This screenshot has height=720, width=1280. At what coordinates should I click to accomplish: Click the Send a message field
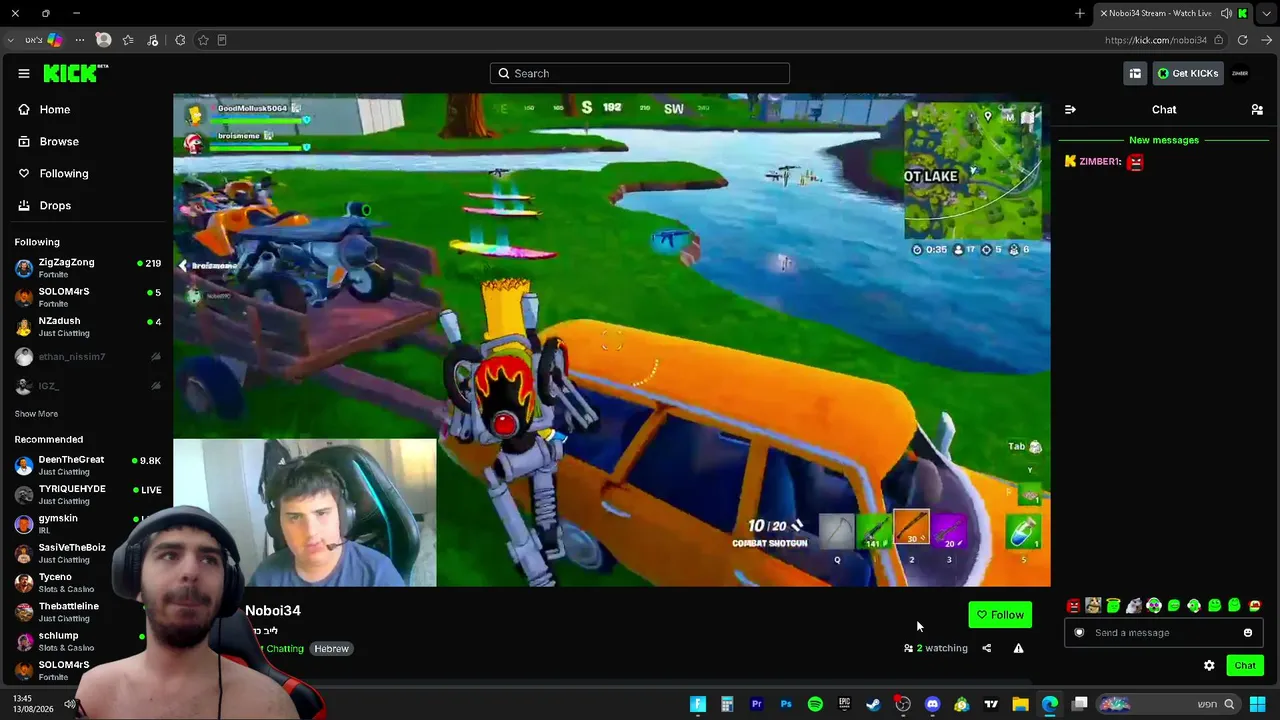coord(1164,632)
